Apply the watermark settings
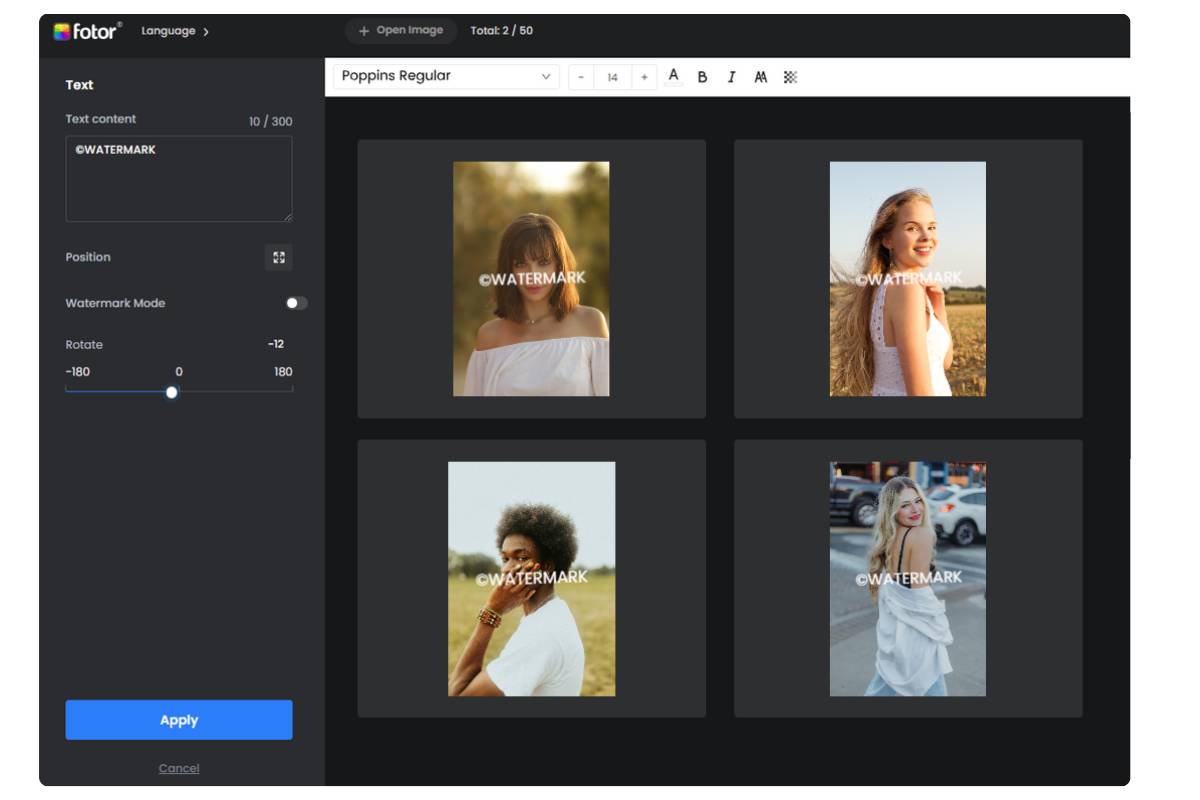1200x800 pixels. [178, 719]
